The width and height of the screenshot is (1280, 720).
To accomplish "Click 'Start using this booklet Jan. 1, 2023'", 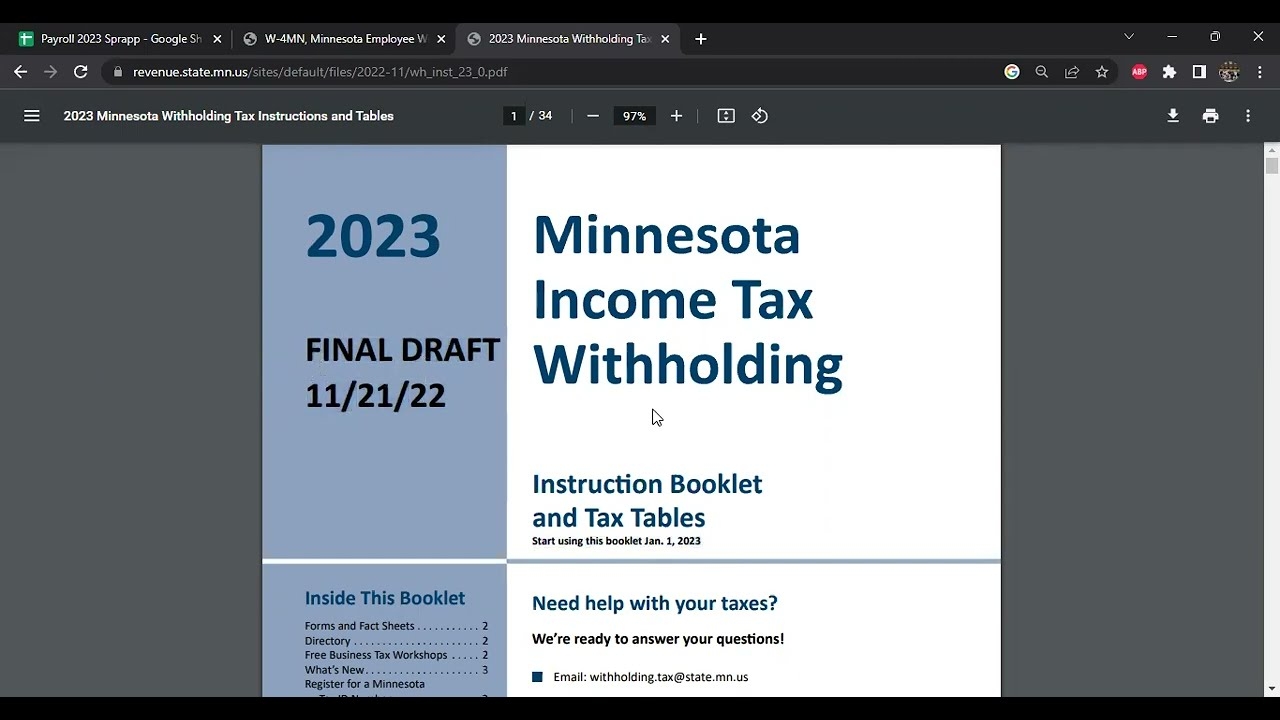I will click(x=616, y=541).
